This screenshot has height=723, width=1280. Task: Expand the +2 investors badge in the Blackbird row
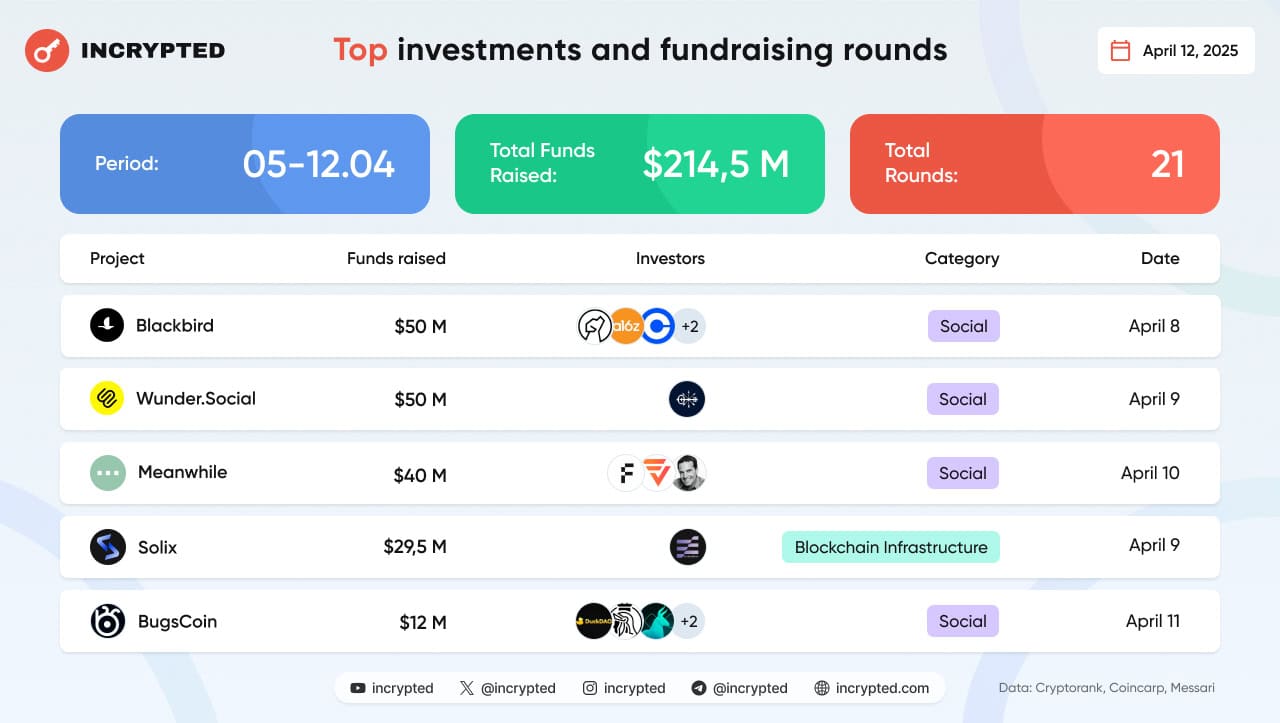coord(689,326)
